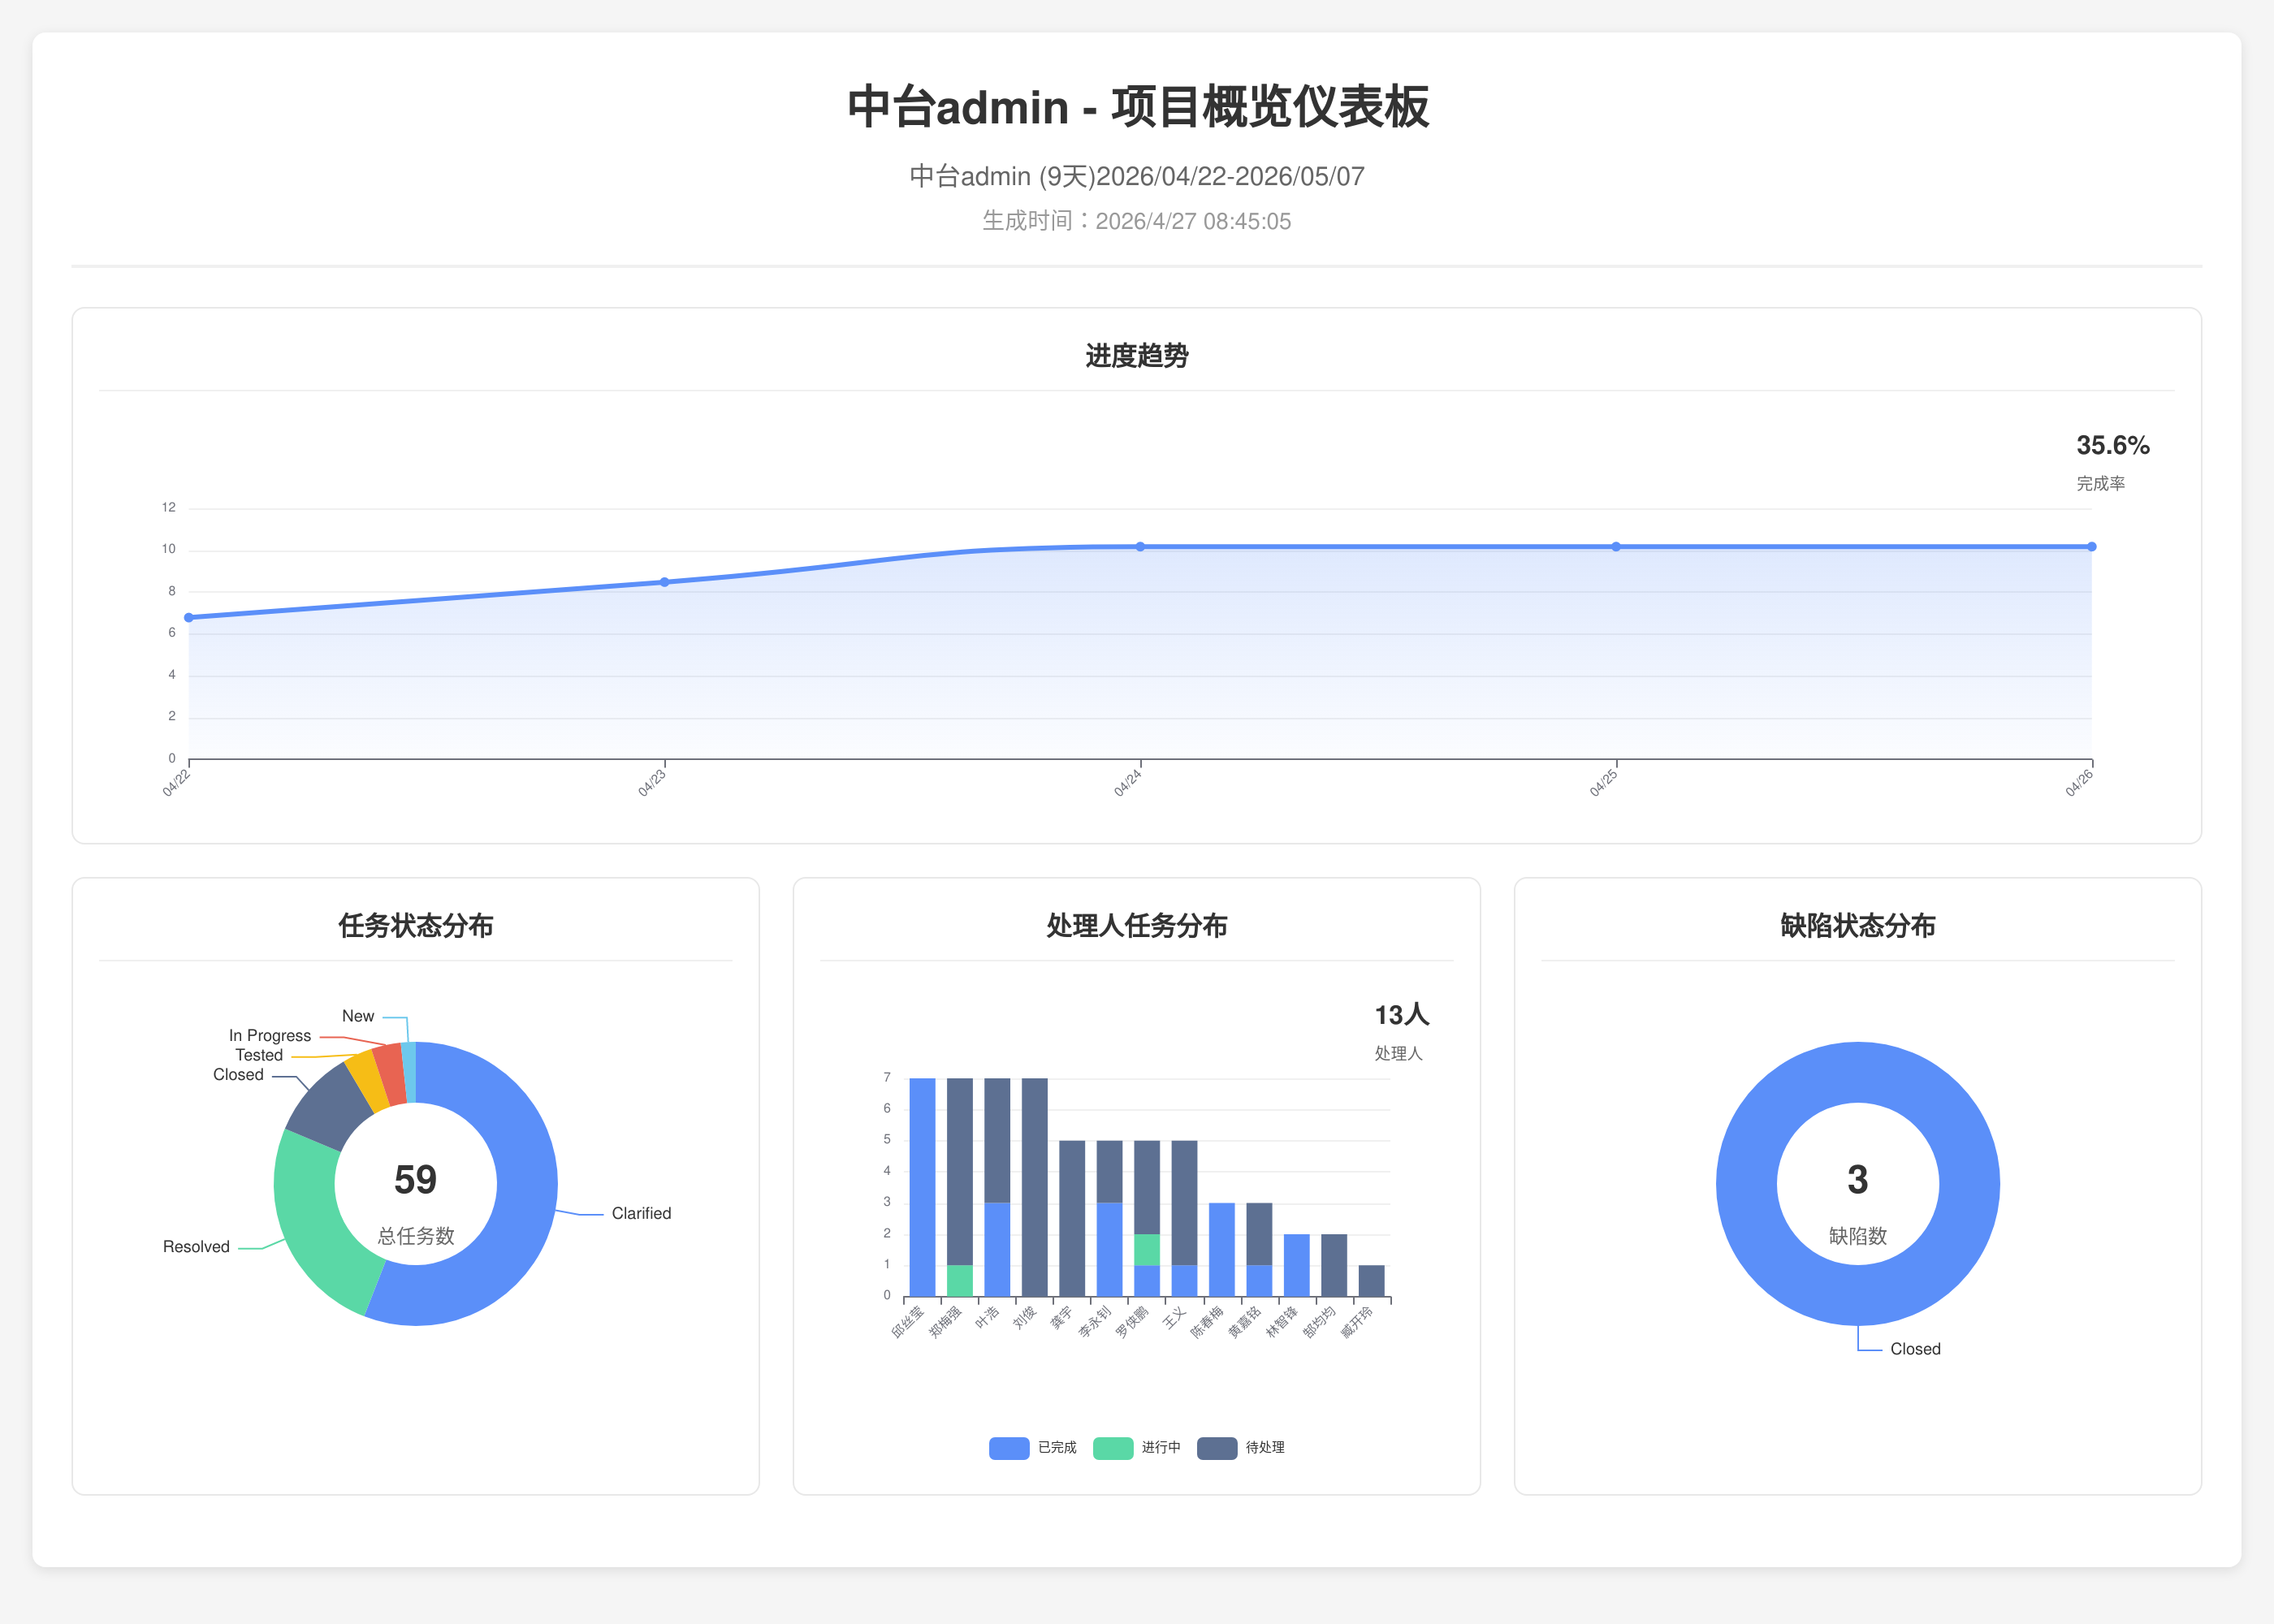
Task: Click the 04/23 x-axis label
Action: (x=652, y=783)
